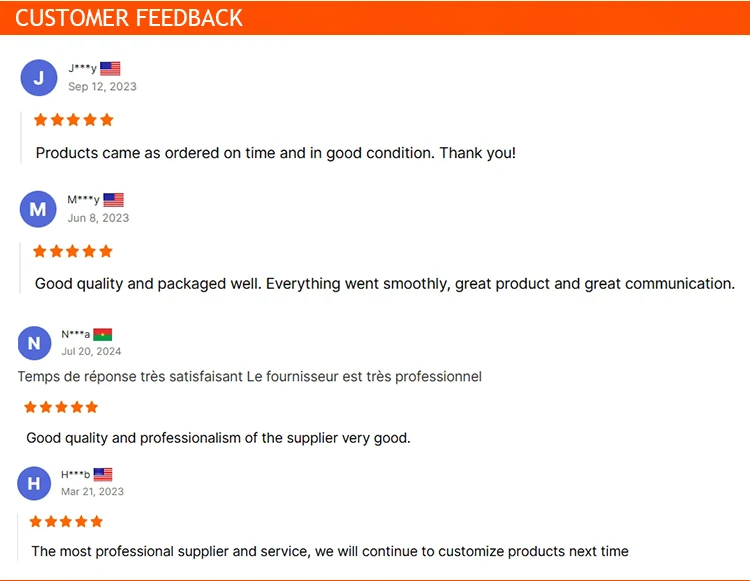This screenshot has height=581, width=750.
Task: Open reviewer name J***y
Action: tap(82, 68)
